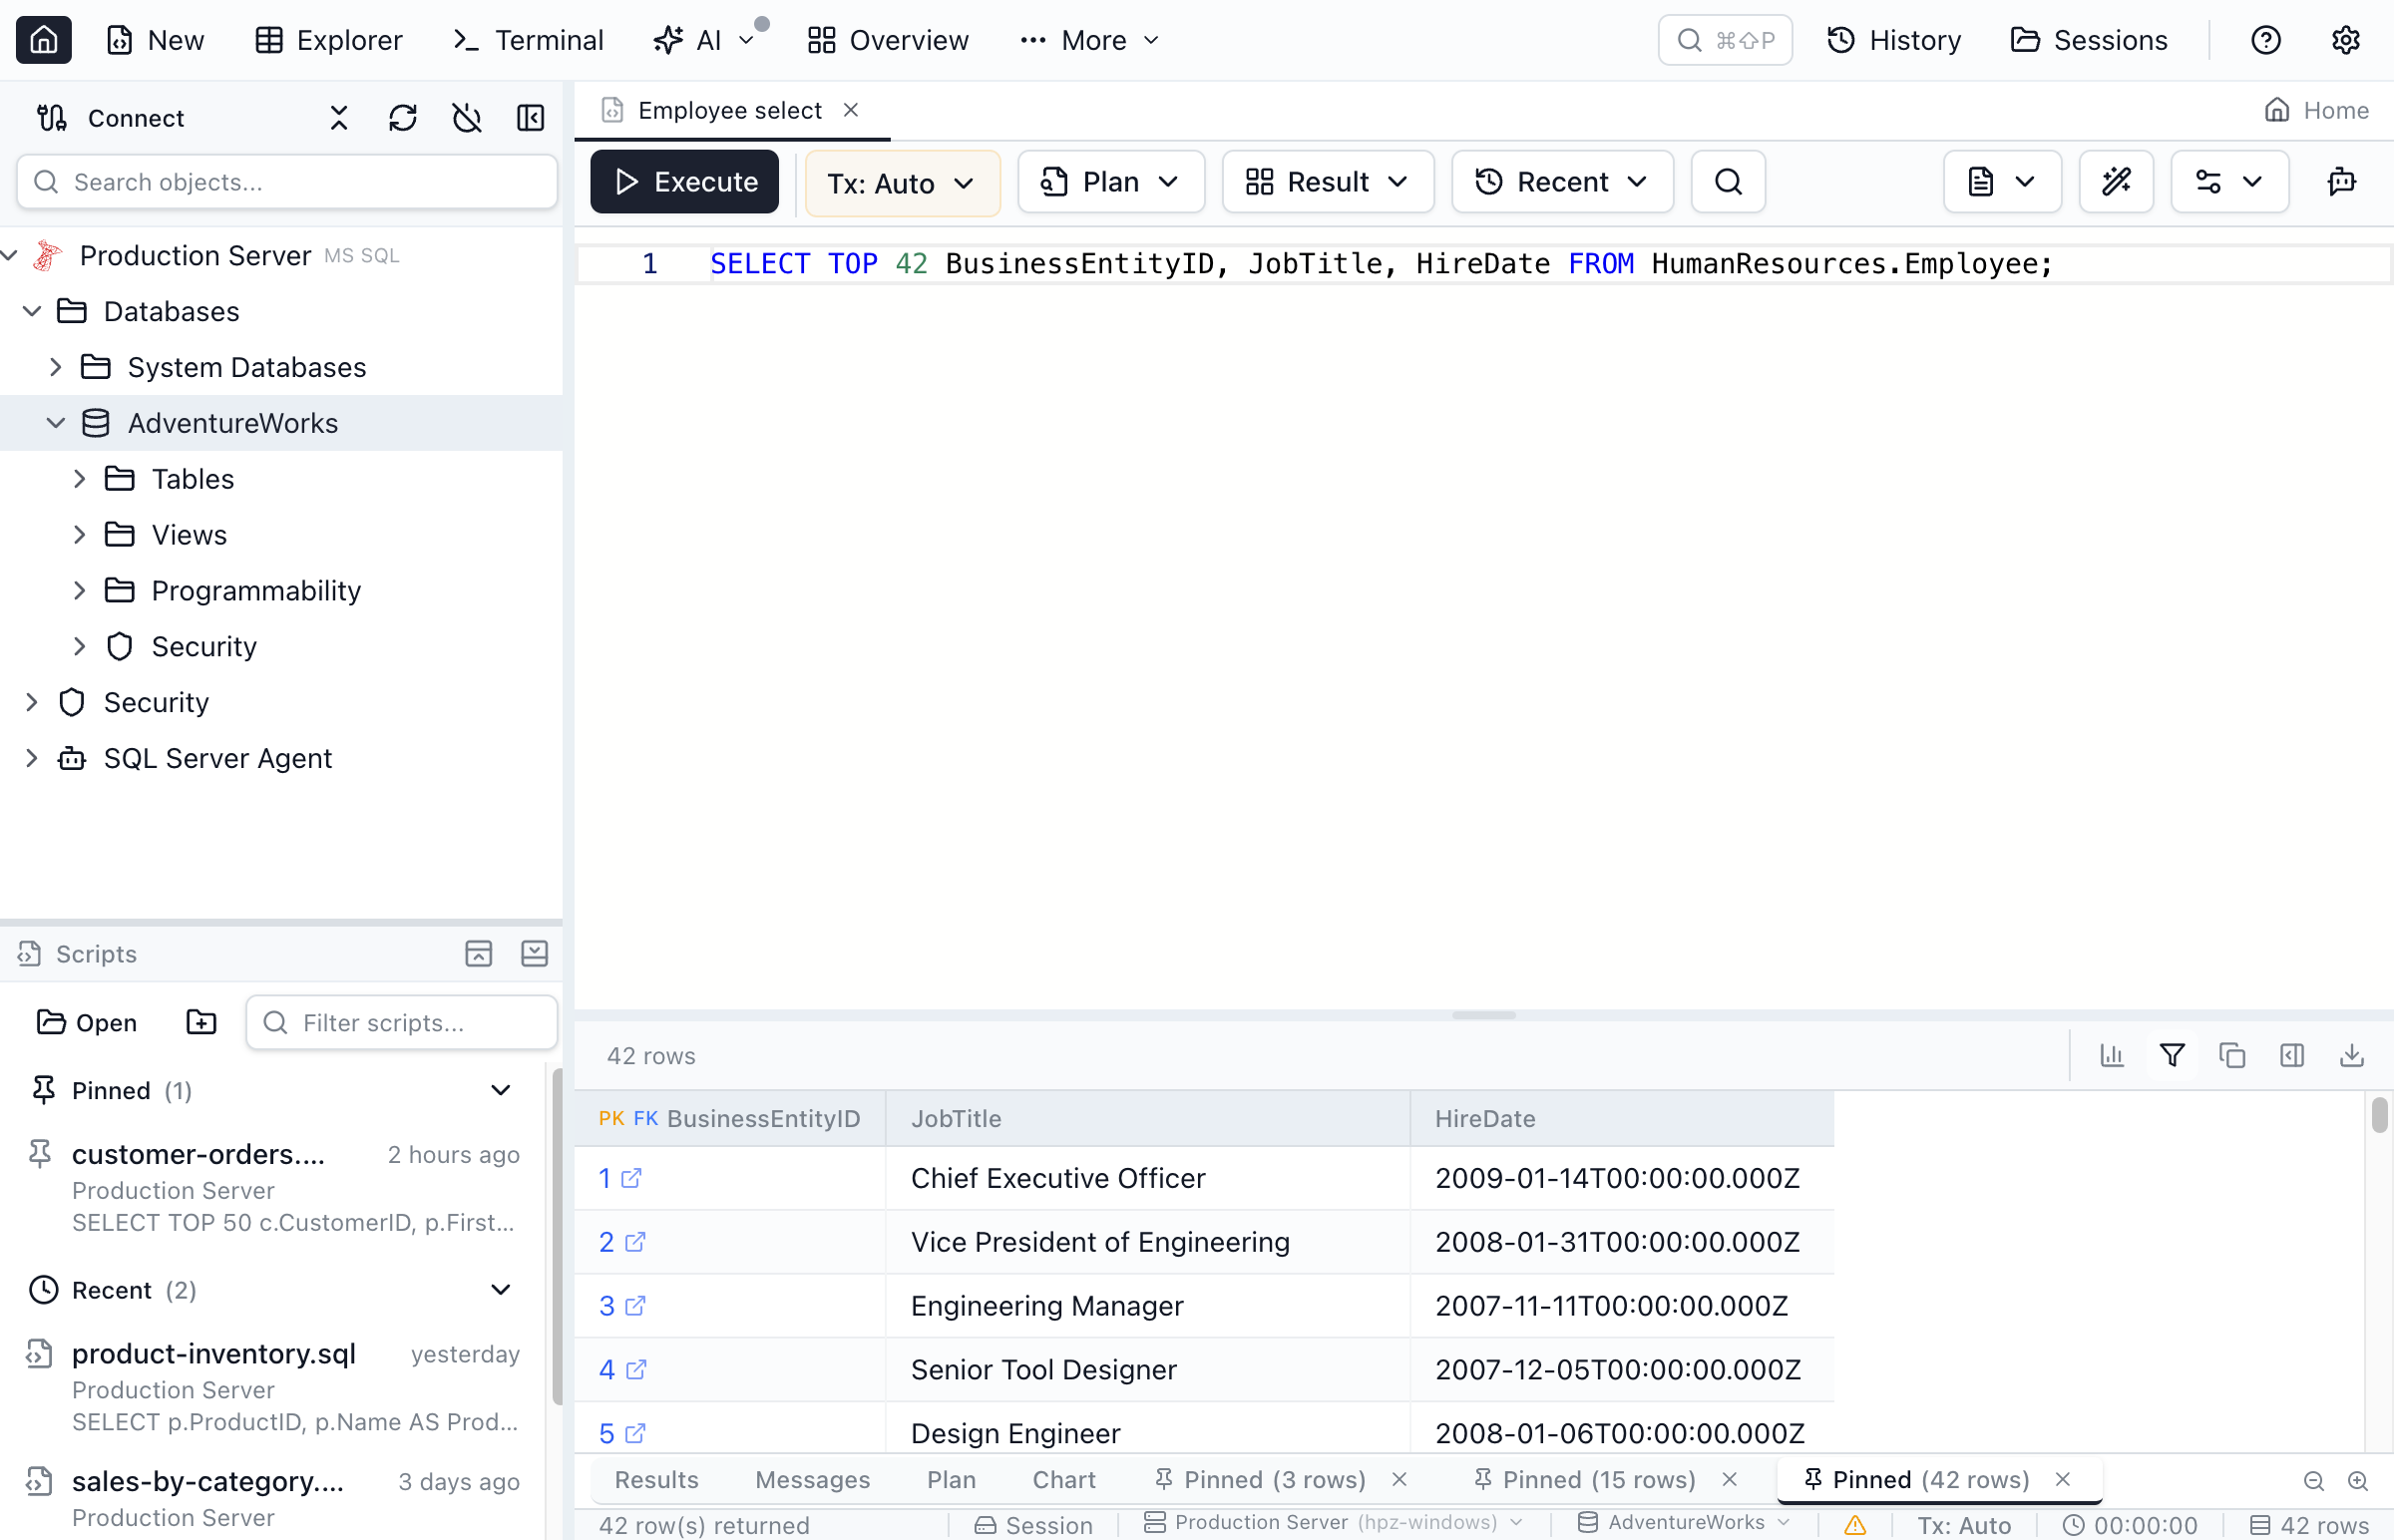
Task: Close the Employee select tab
Action: [851, 110]
